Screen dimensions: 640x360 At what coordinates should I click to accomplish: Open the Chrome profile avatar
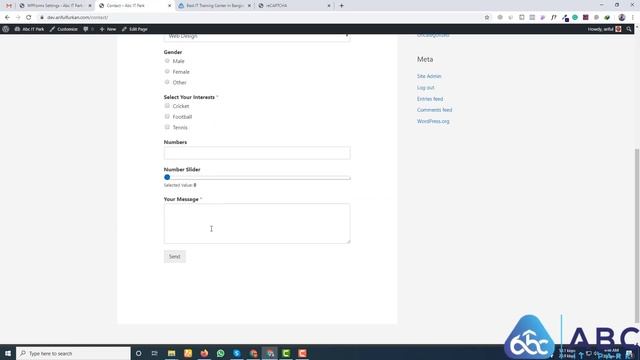pyautogui.click(x=622, y=18)
